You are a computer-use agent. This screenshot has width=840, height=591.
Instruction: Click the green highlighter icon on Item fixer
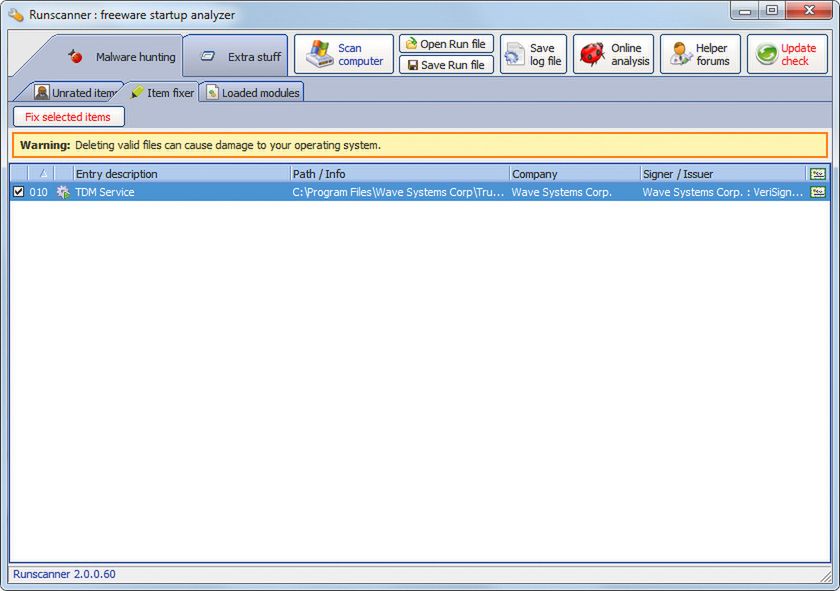[137, 92]
